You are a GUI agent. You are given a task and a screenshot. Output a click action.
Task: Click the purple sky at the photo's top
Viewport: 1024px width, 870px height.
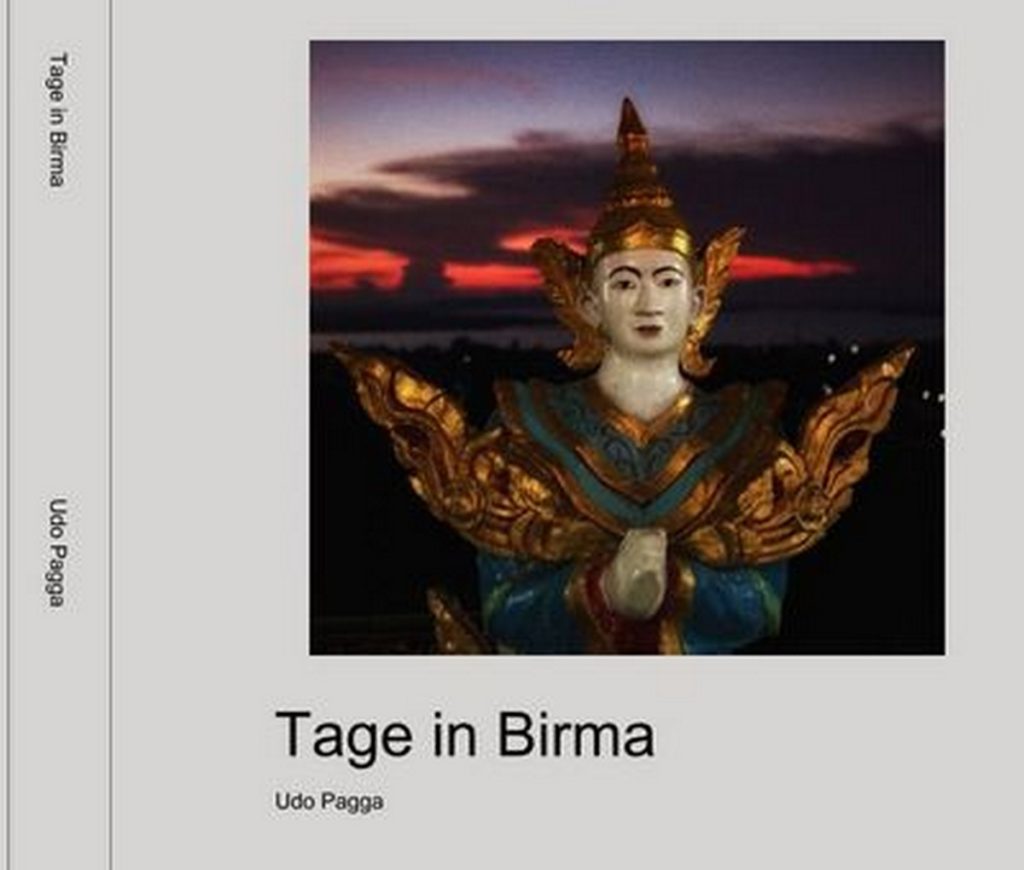point(627,78)
